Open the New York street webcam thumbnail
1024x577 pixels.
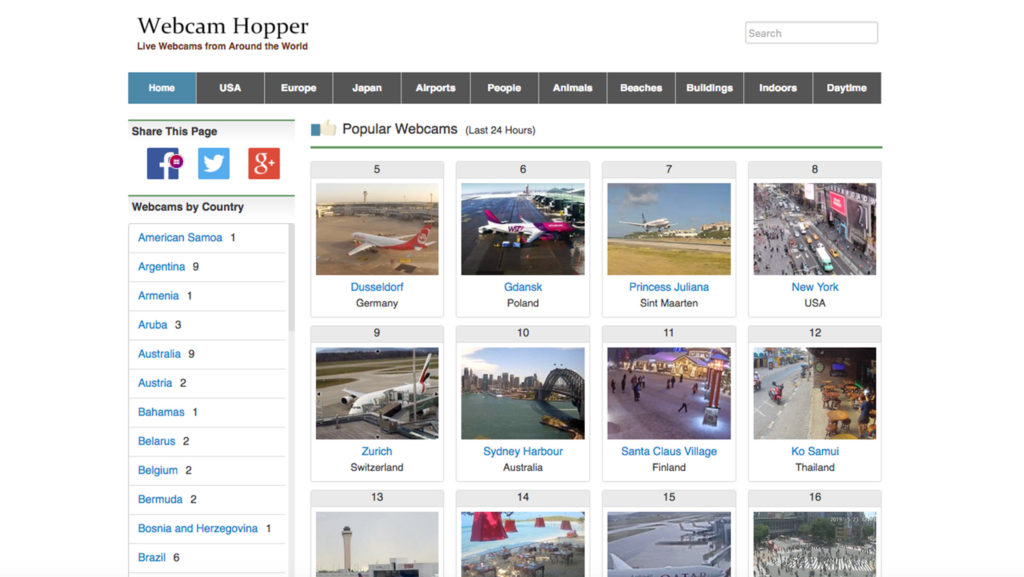(x=815, y=229)
